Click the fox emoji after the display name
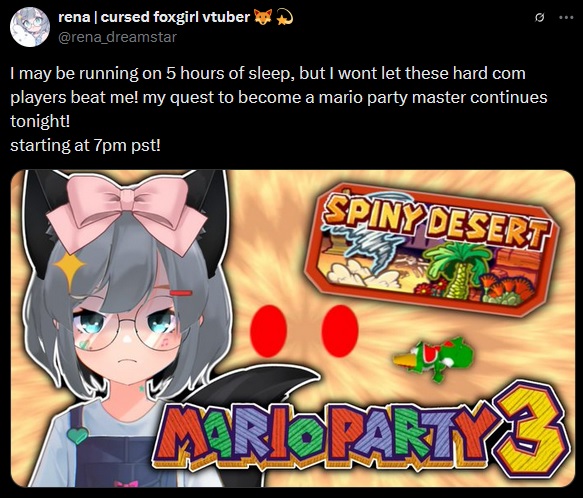This screenshot has height=498, width=583. [263, 17]
